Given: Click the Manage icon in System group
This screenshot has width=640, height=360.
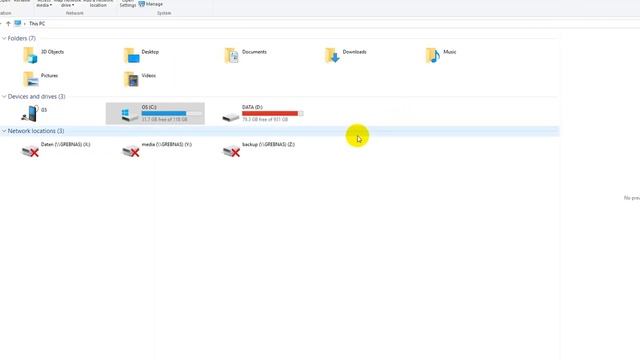Looking at the screenshot, I should click(142, 4).
